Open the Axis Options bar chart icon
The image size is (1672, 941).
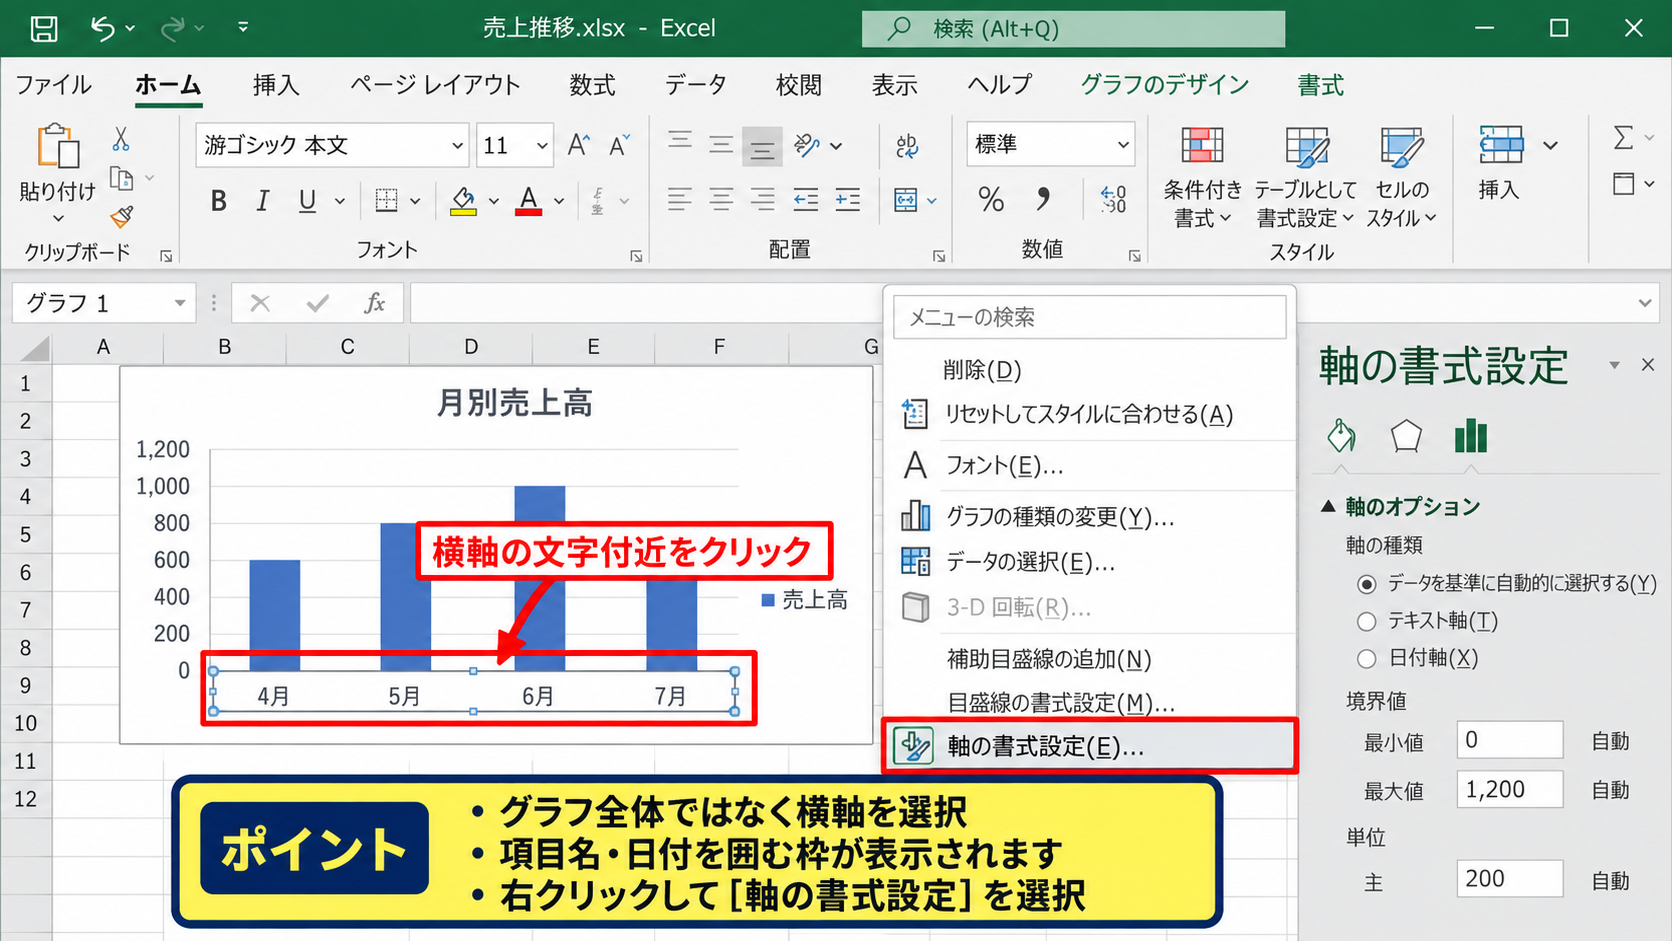pyautogui.click(x=1471, y=436)
